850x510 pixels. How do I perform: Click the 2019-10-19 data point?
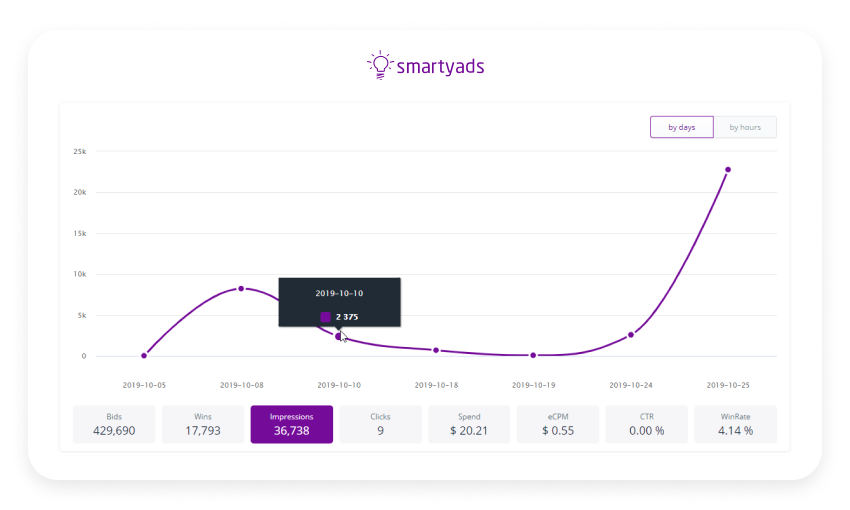[533, 355]
